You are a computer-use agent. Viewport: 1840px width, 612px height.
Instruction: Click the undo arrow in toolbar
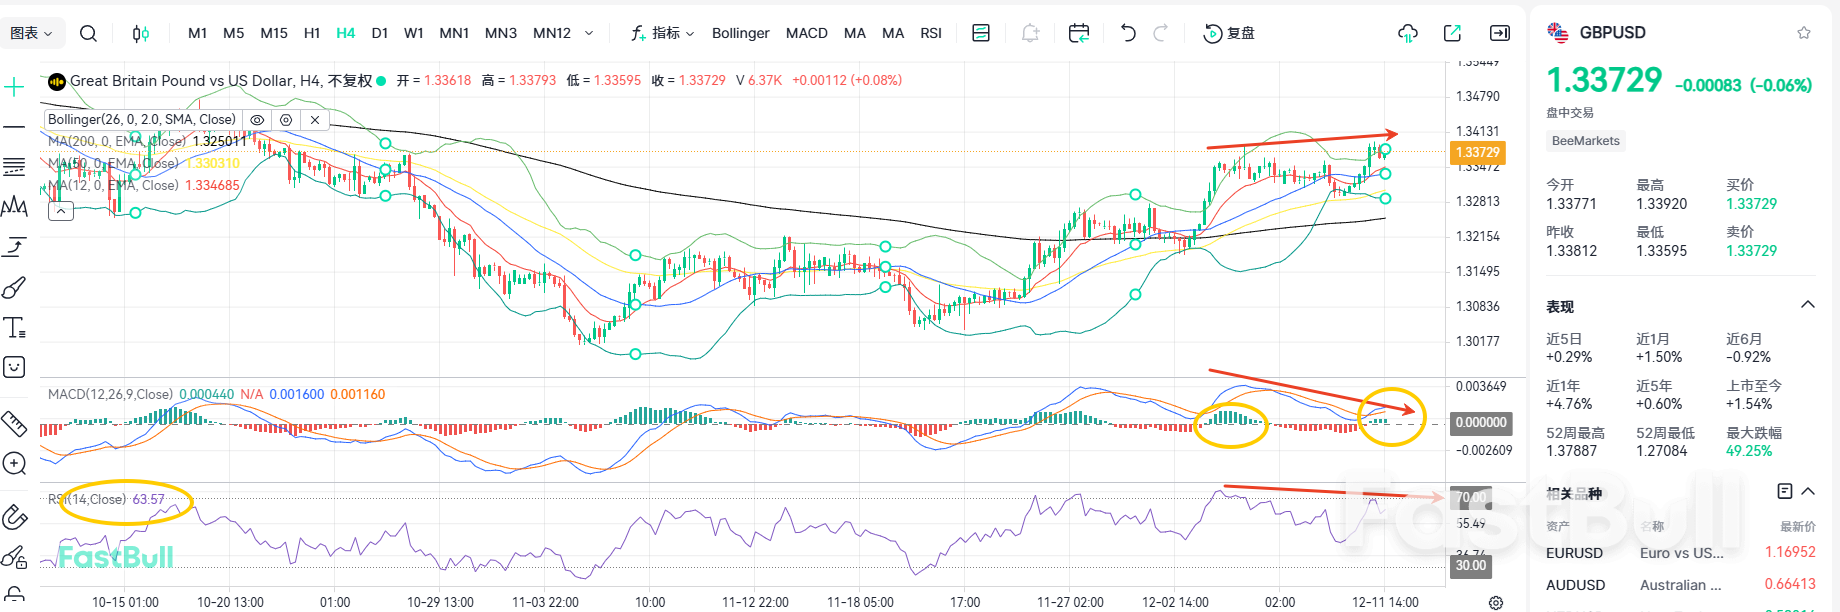(1128, 33)
